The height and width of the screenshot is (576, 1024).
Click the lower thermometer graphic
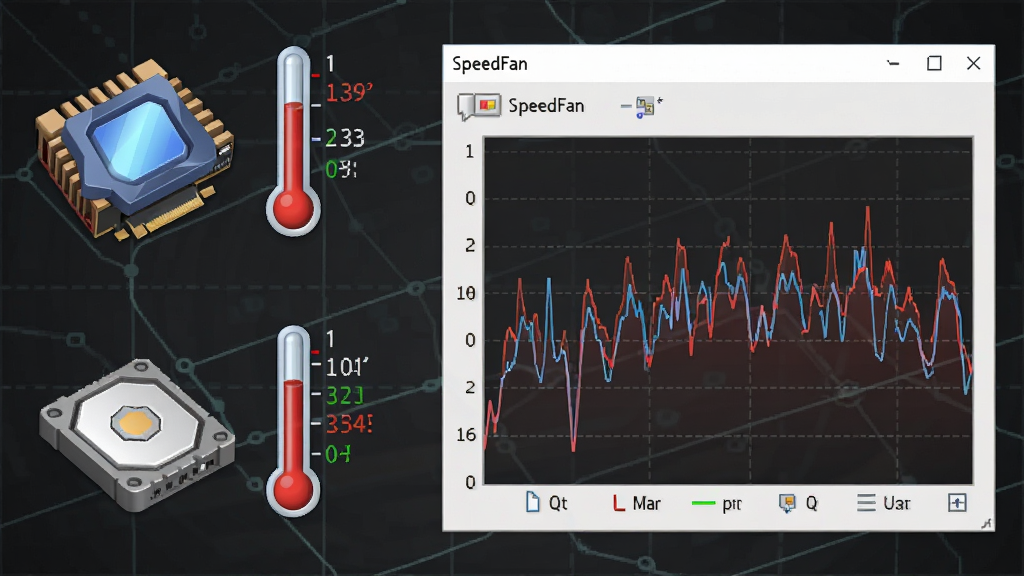point(293,421)
